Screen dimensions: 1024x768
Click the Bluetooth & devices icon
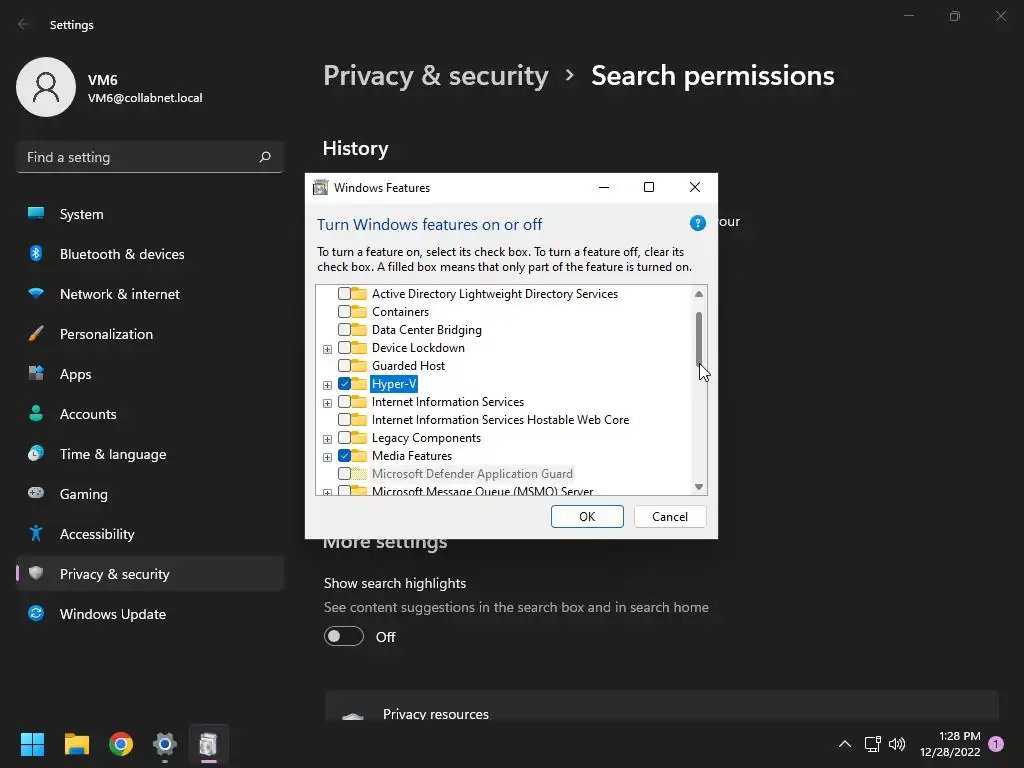coord(36,254)
